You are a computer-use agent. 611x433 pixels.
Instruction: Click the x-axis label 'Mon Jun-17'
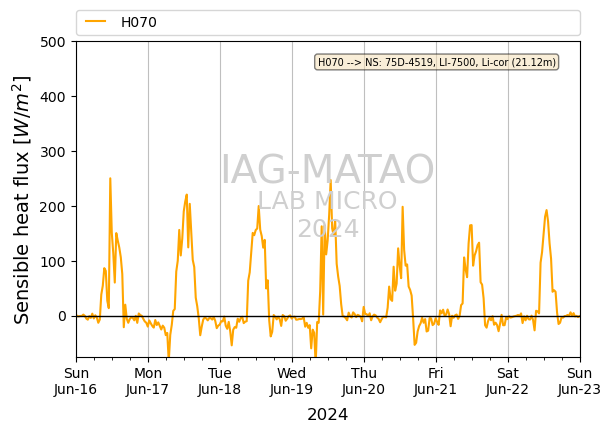pos(147,381)
